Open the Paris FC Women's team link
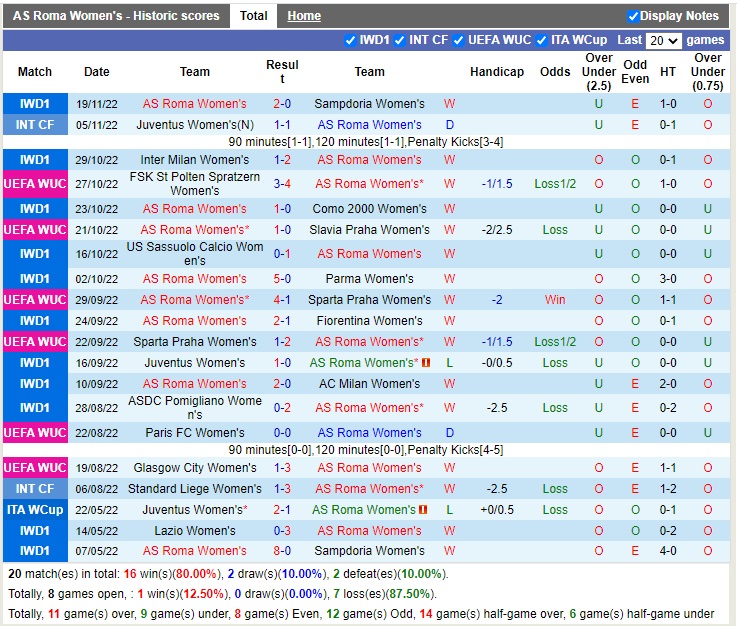The image size is (737, 626). point(195,433)
